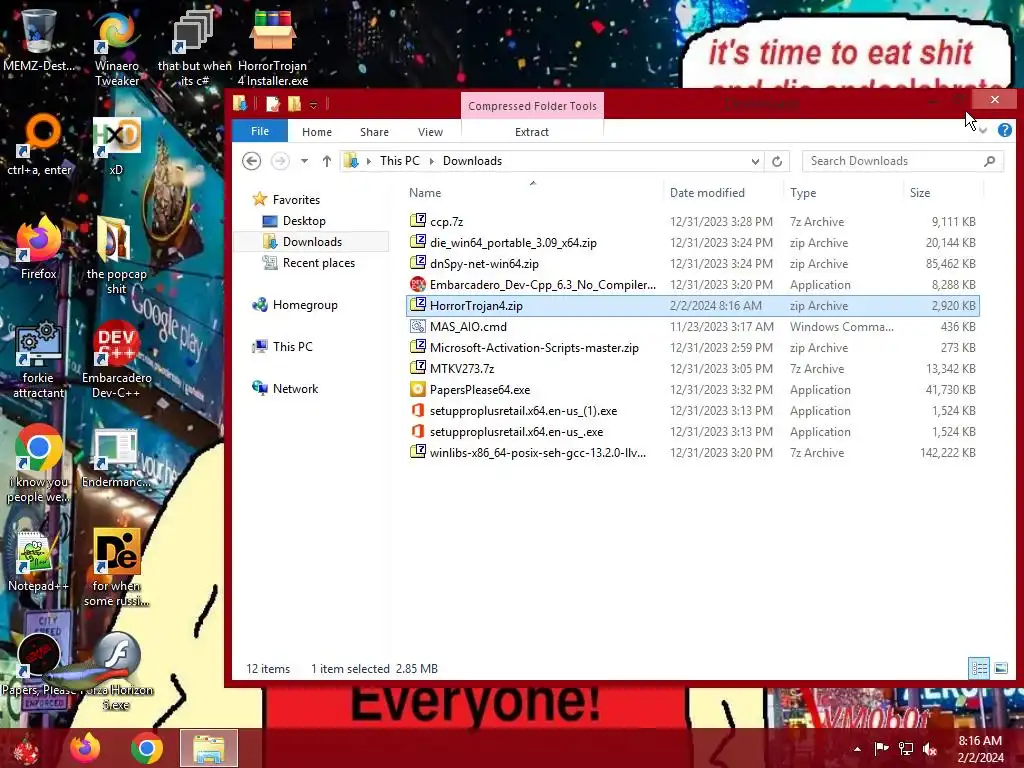Viewport: 1024px width, 768px height.
Task: Open Explorer Help question mark icon
Action: (1004, 130)
